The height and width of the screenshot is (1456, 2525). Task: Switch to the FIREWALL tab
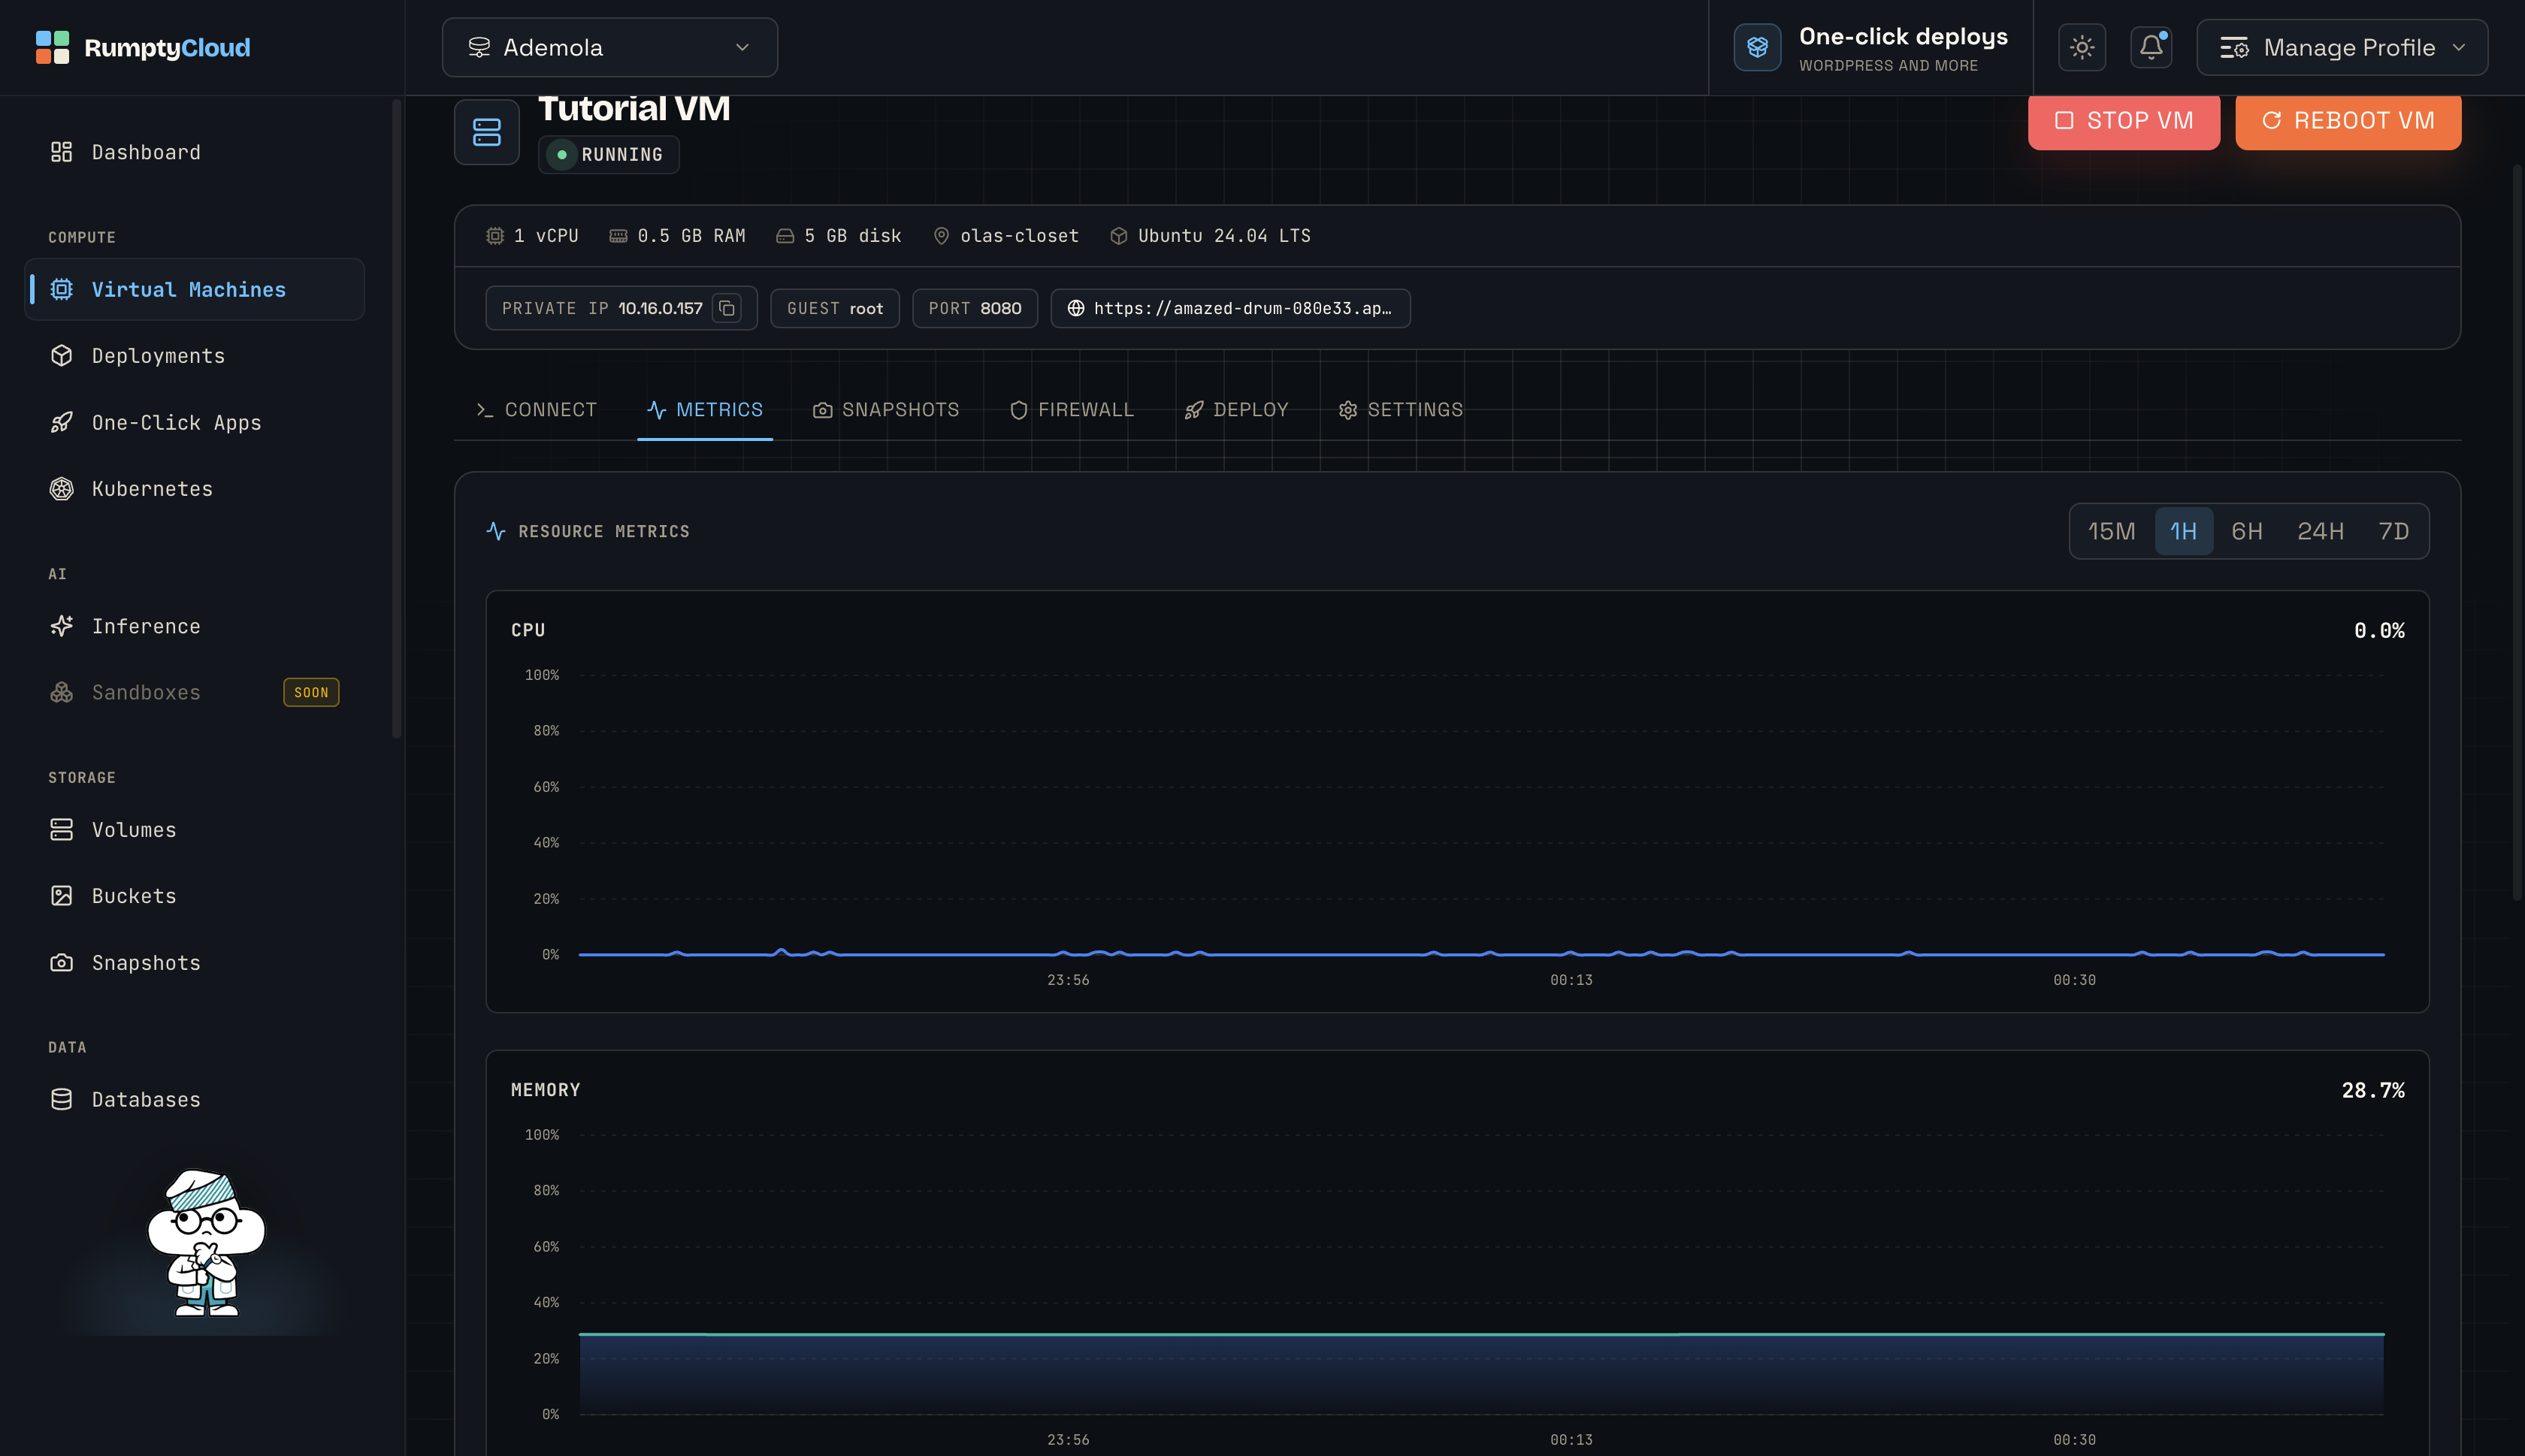pyautogui.click(x=1072, y=410)
